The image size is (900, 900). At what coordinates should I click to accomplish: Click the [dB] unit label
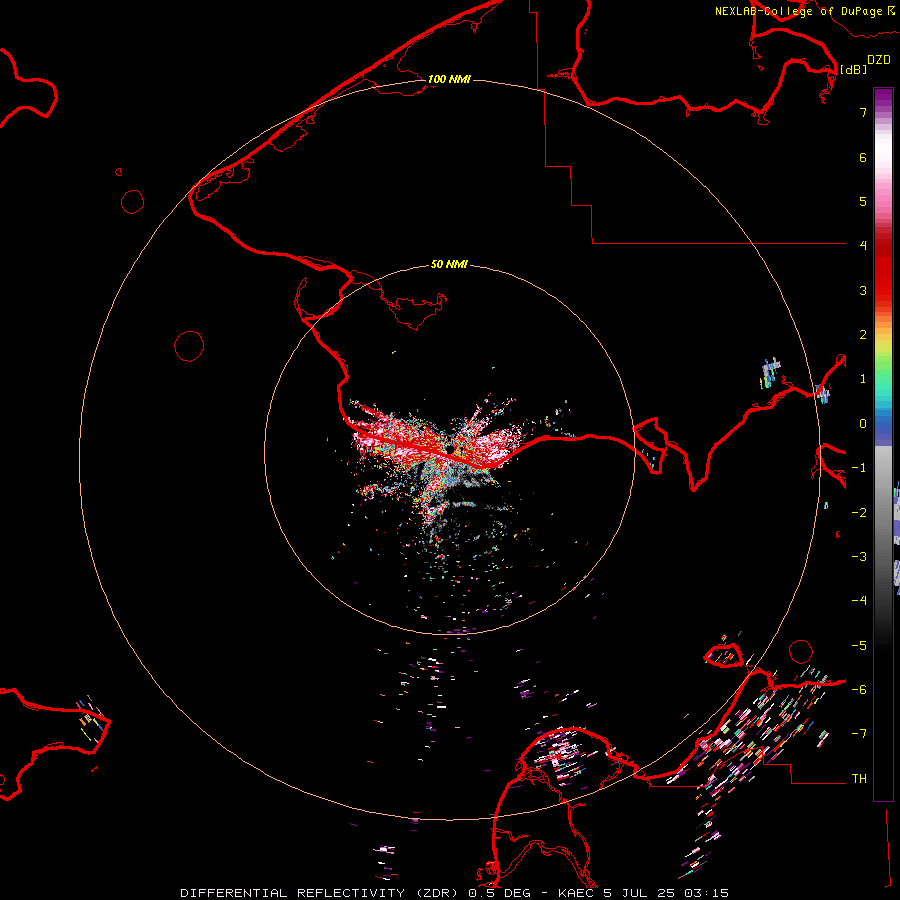(x=854, y=69)
